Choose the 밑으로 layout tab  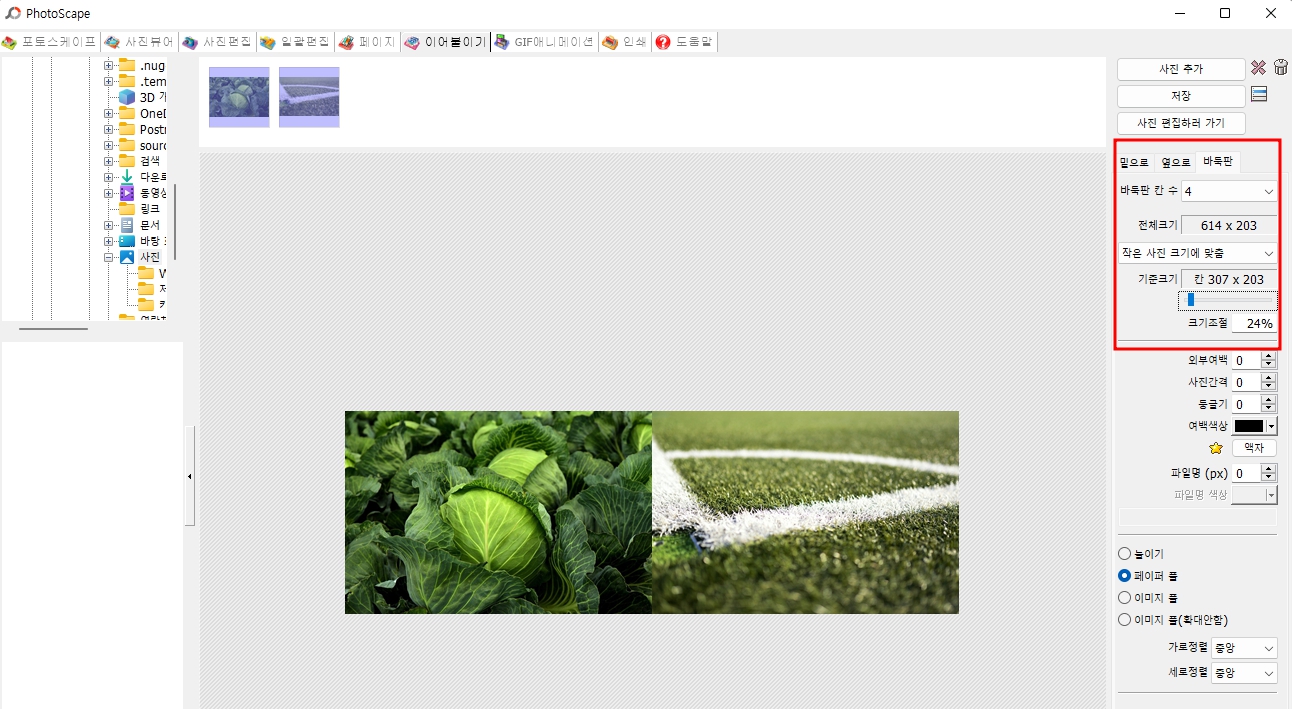click(x=1135, y=162)
